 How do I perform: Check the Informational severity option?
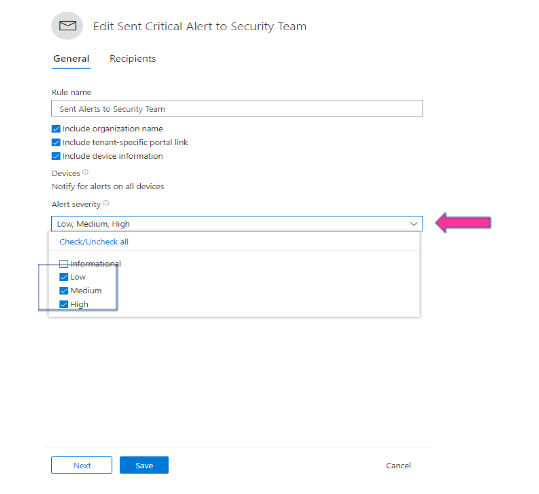64,264
